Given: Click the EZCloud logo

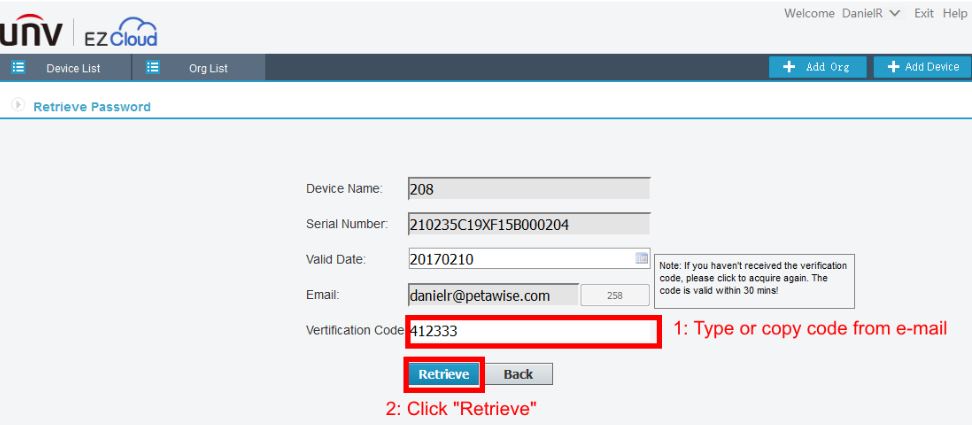Looking at the screenshot, I should point(120,34).
